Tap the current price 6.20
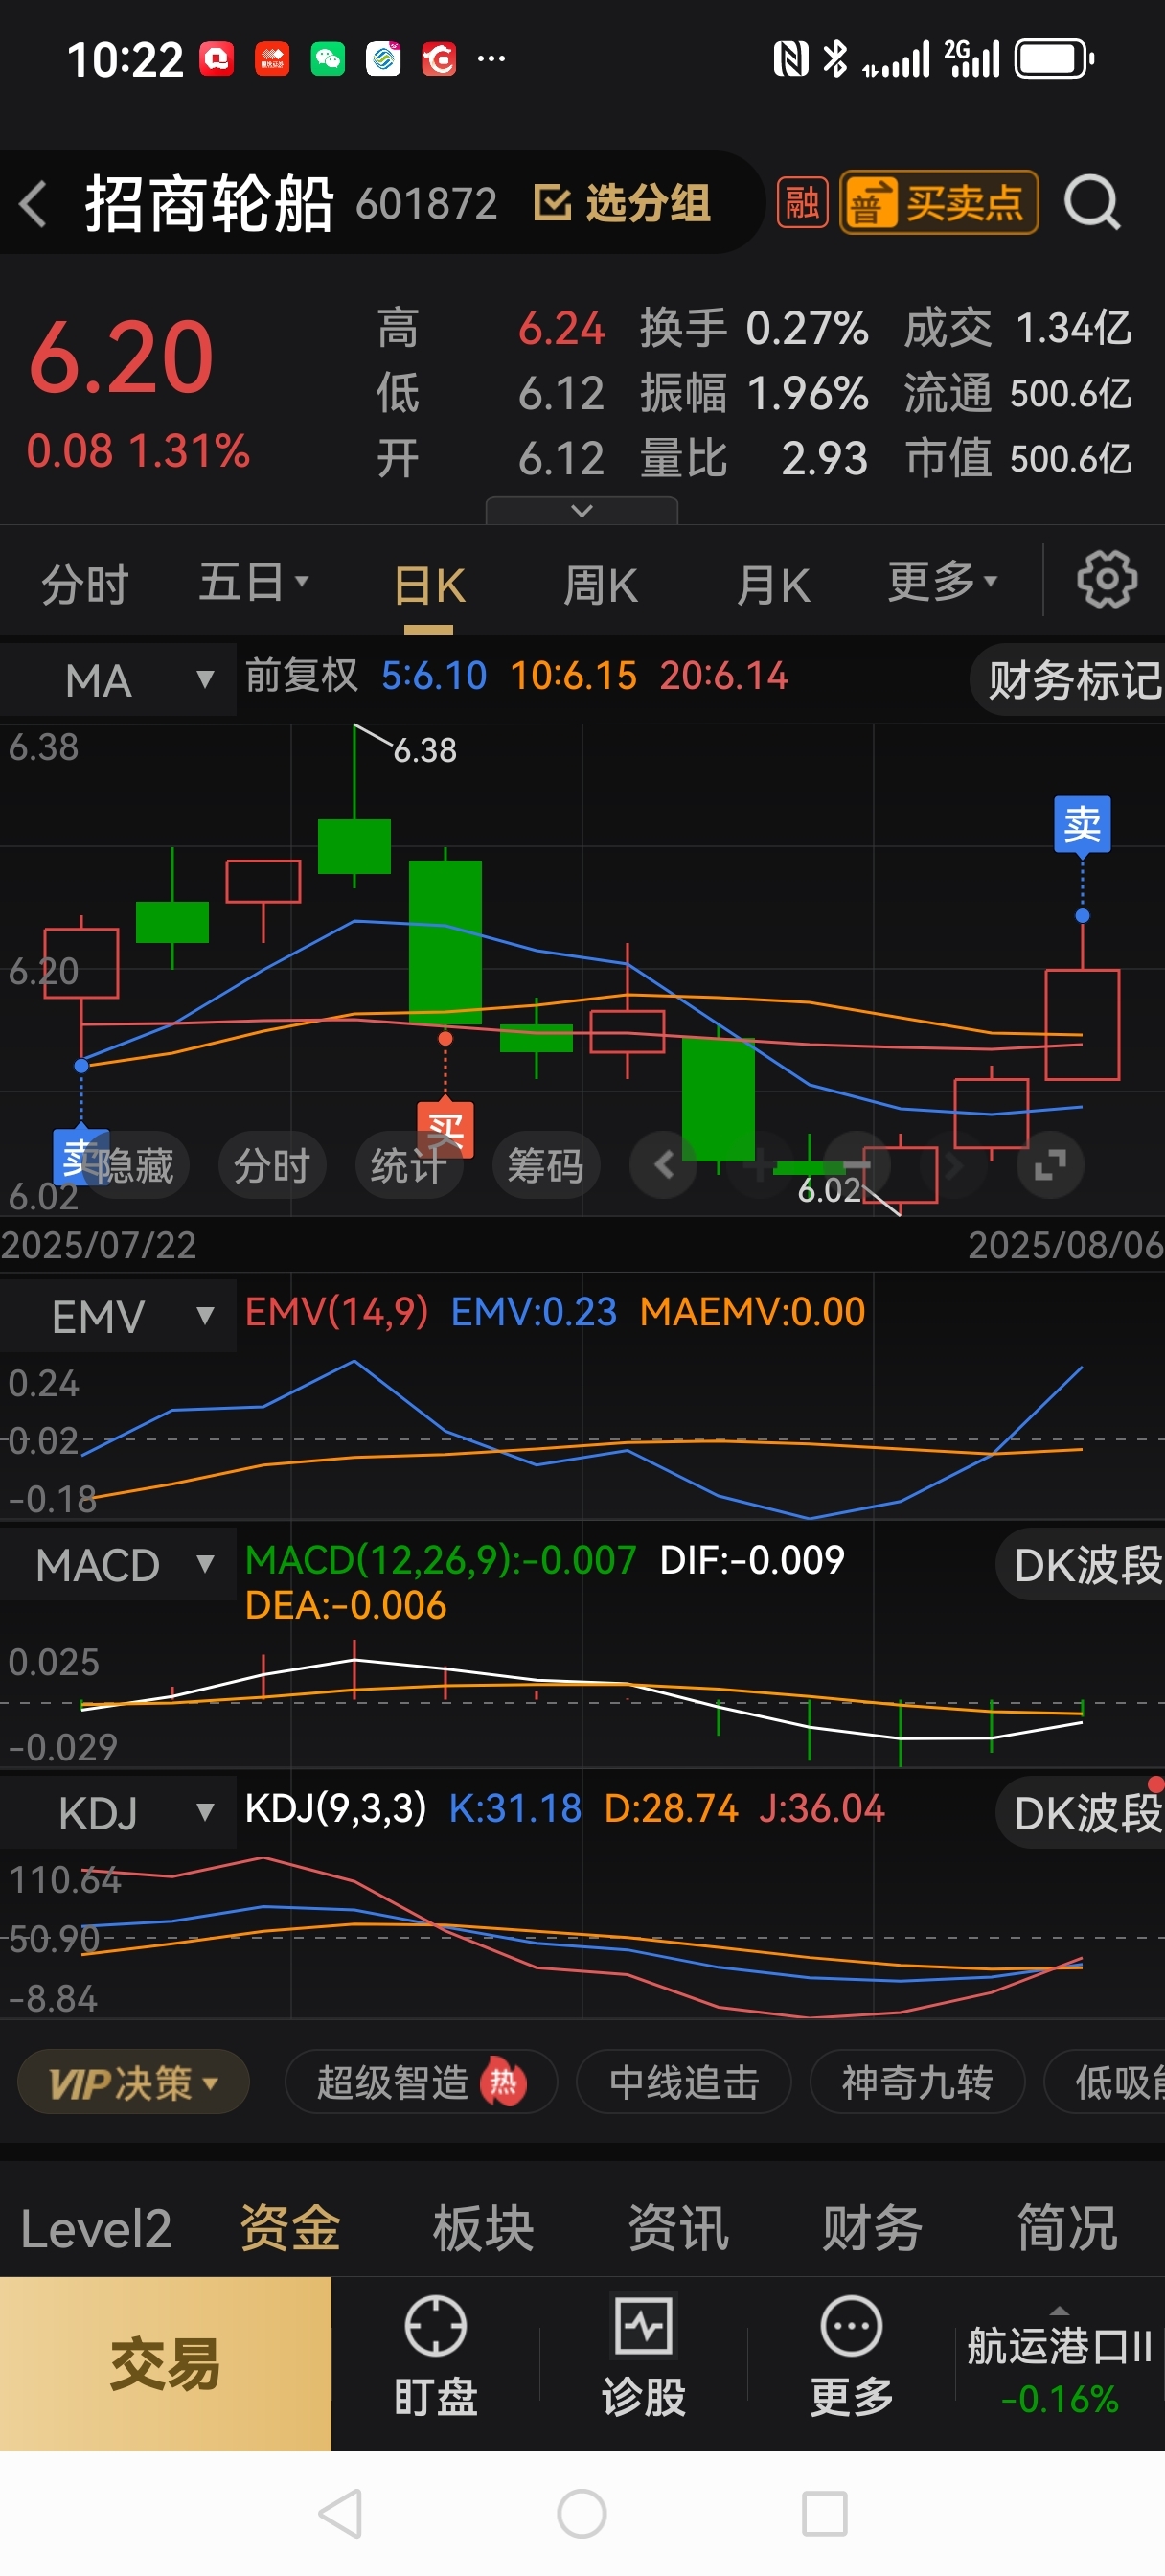This screenshot has height=2576, width=1165. 121,357
